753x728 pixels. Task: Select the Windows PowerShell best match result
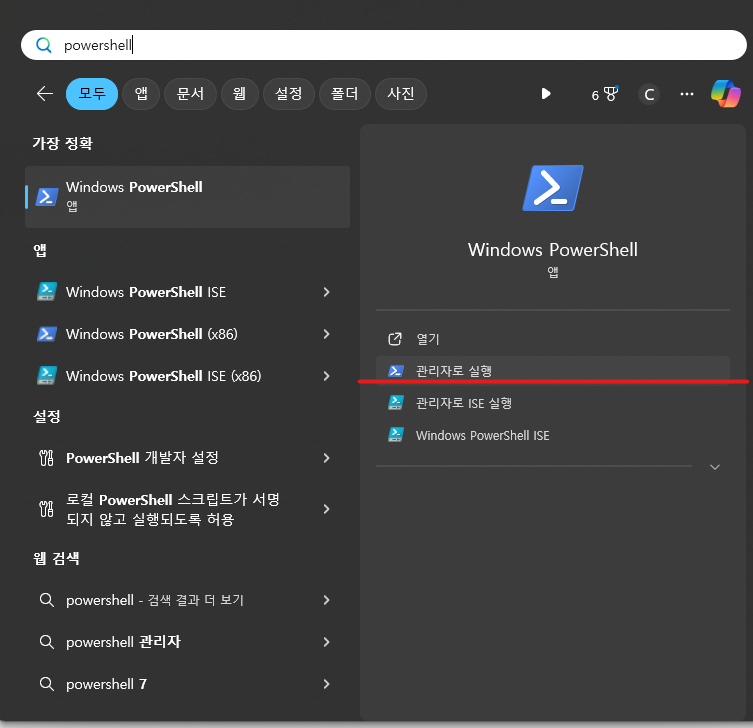click(187, 197)
